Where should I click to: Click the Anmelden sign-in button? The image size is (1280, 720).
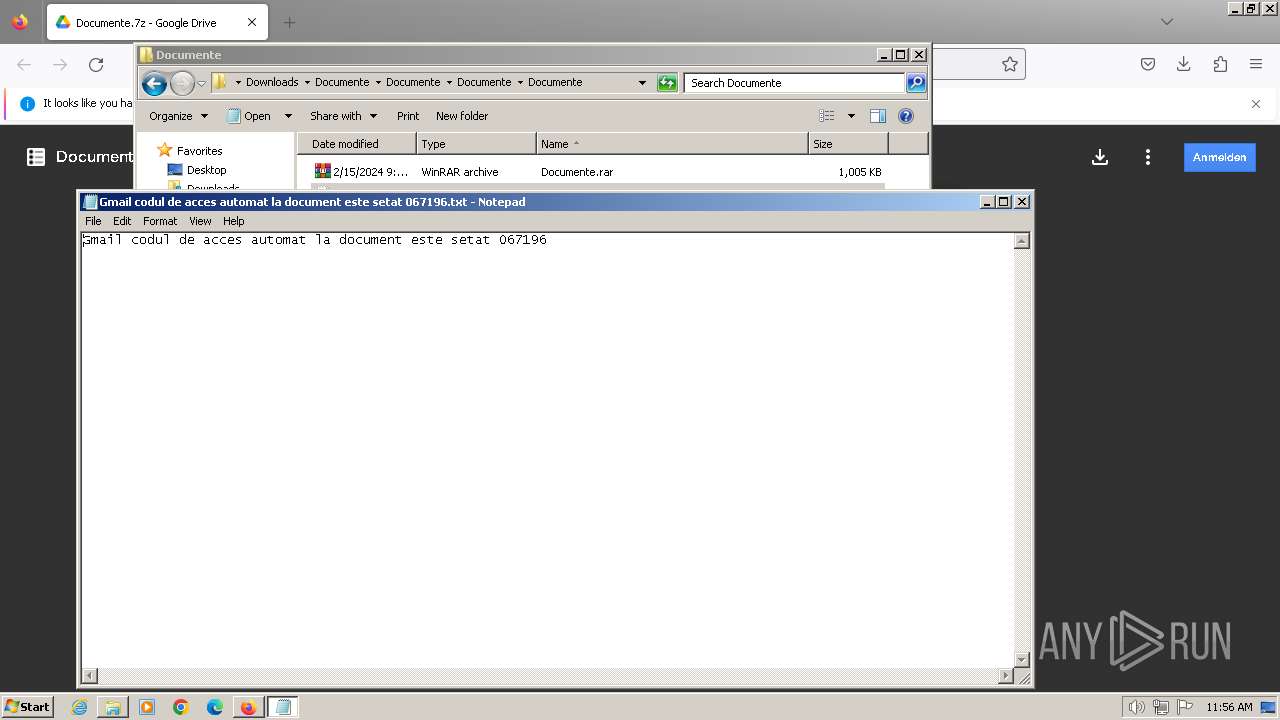(x=1220, y=157)
